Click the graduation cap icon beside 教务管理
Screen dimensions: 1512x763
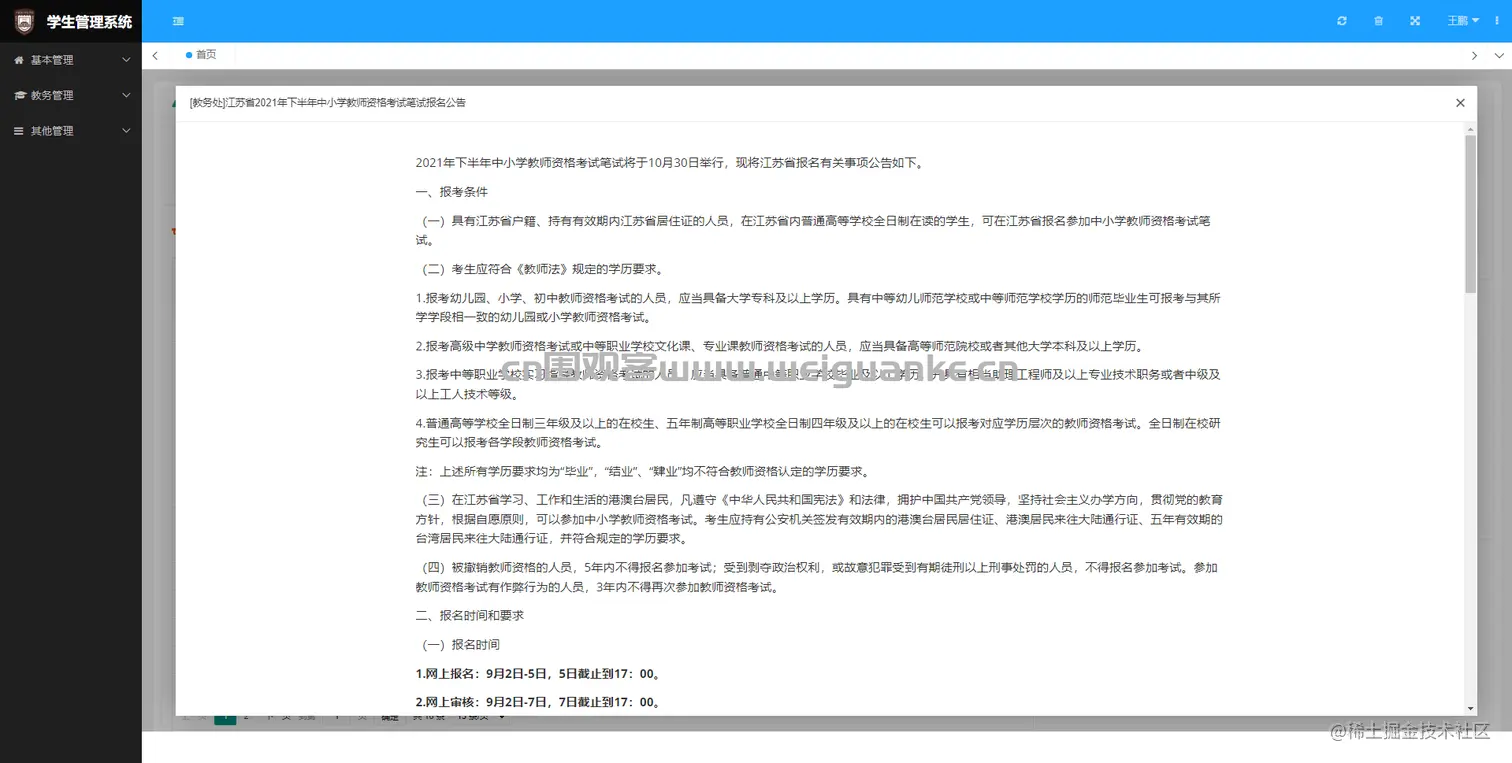tap(19, 95)
